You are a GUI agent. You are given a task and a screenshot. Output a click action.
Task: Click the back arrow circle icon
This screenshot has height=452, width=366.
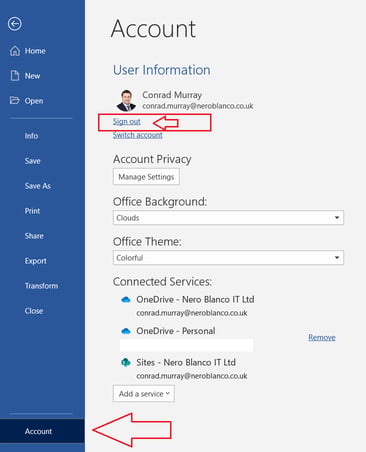click(x=15, y=24)
